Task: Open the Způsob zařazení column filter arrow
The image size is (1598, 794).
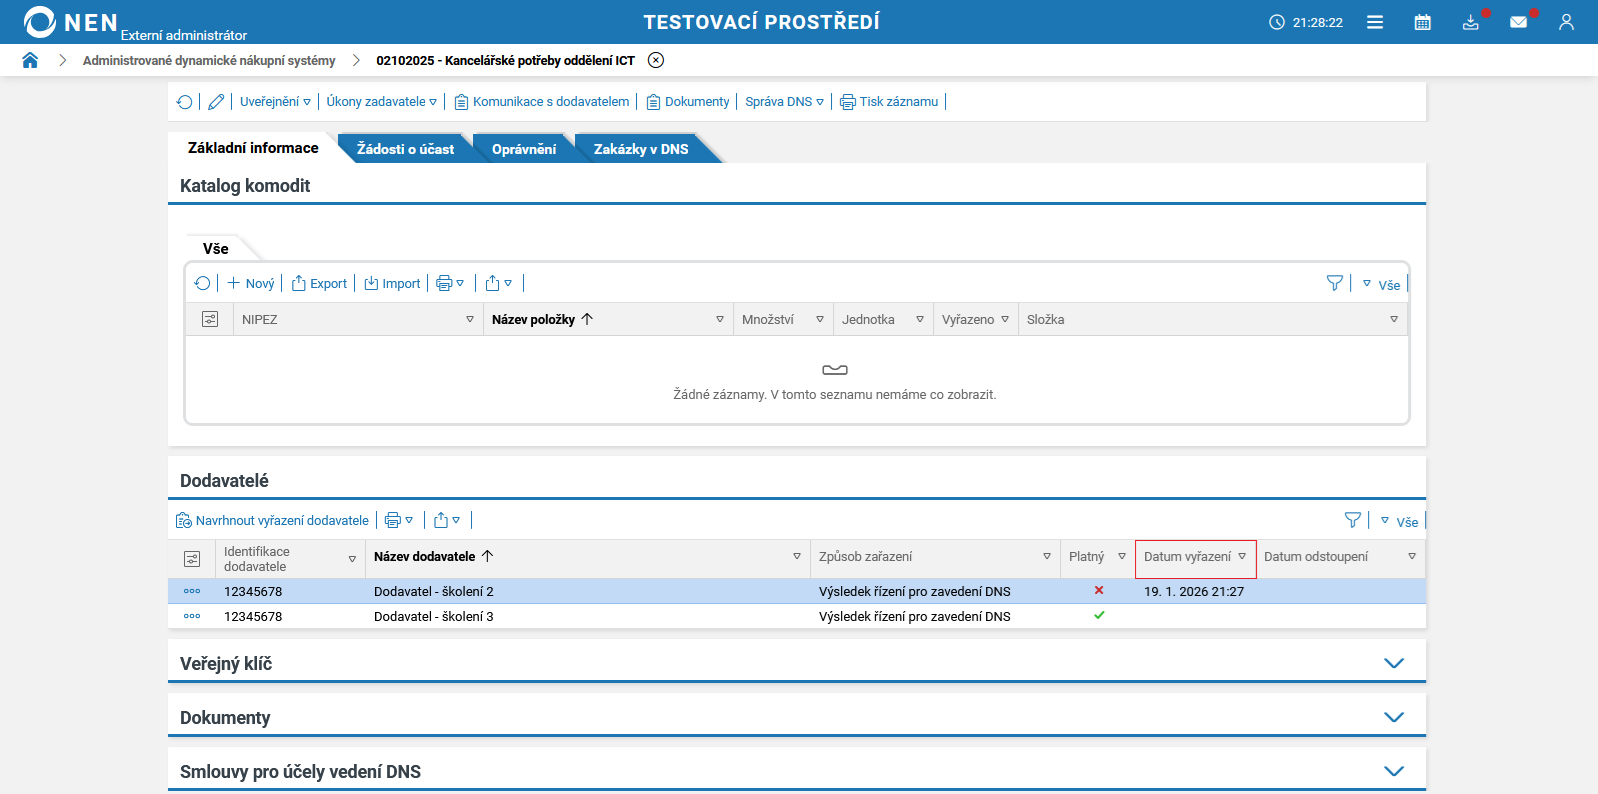Action: click(1047, 556)
